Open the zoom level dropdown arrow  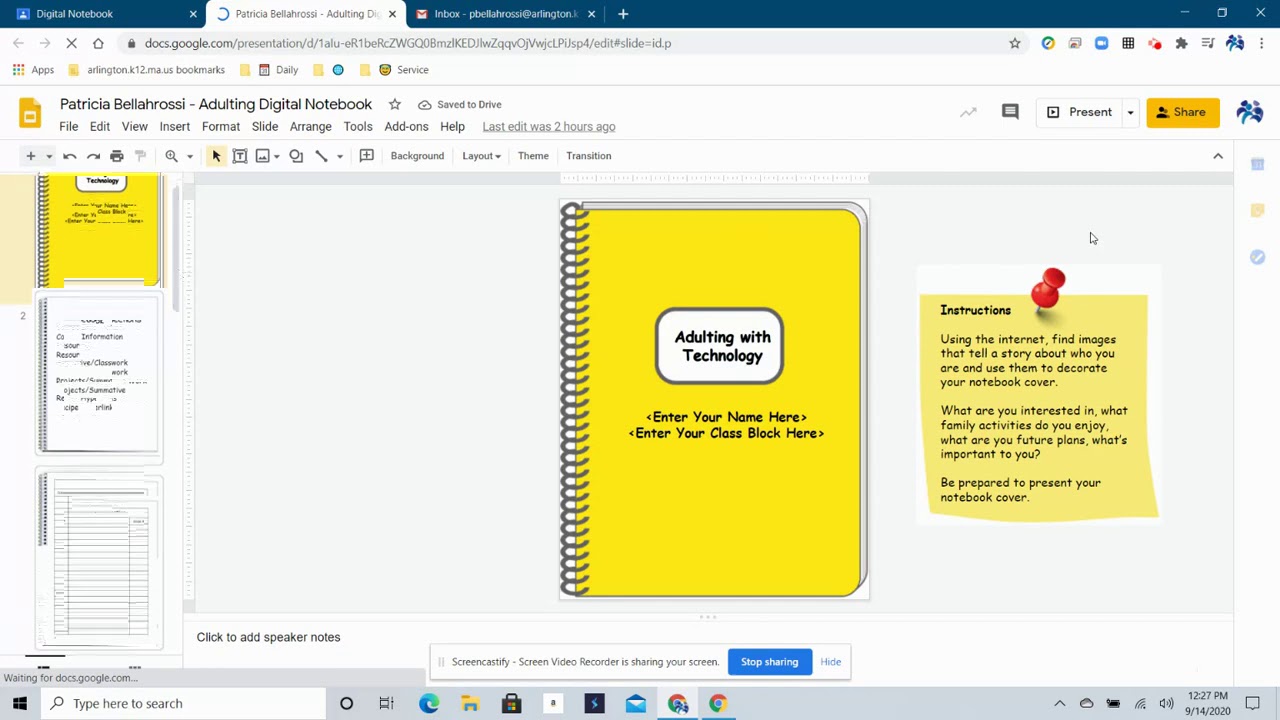coord(189,156)
